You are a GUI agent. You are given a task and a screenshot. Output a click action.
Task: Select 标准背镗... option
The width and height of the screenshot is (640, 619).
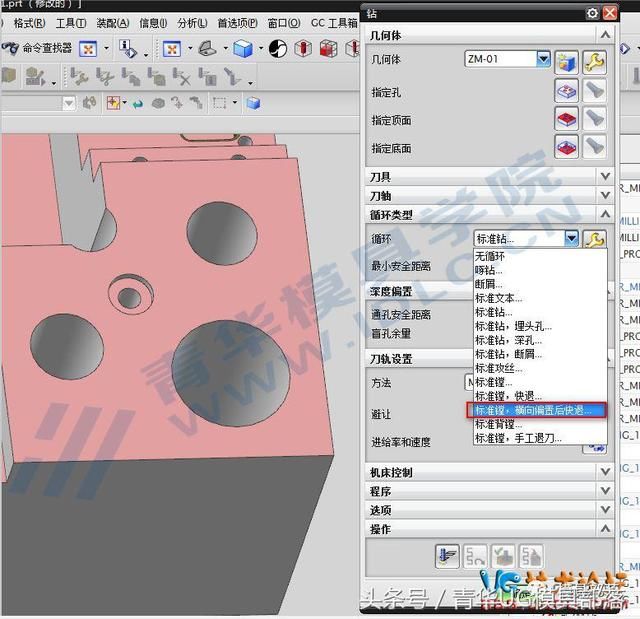point(540,424)
